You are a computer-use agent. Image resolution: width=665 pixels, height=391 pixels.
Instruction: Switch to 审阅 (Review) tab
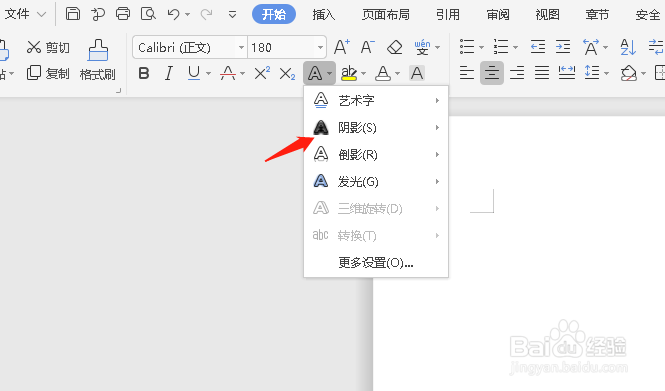[497, 14]
